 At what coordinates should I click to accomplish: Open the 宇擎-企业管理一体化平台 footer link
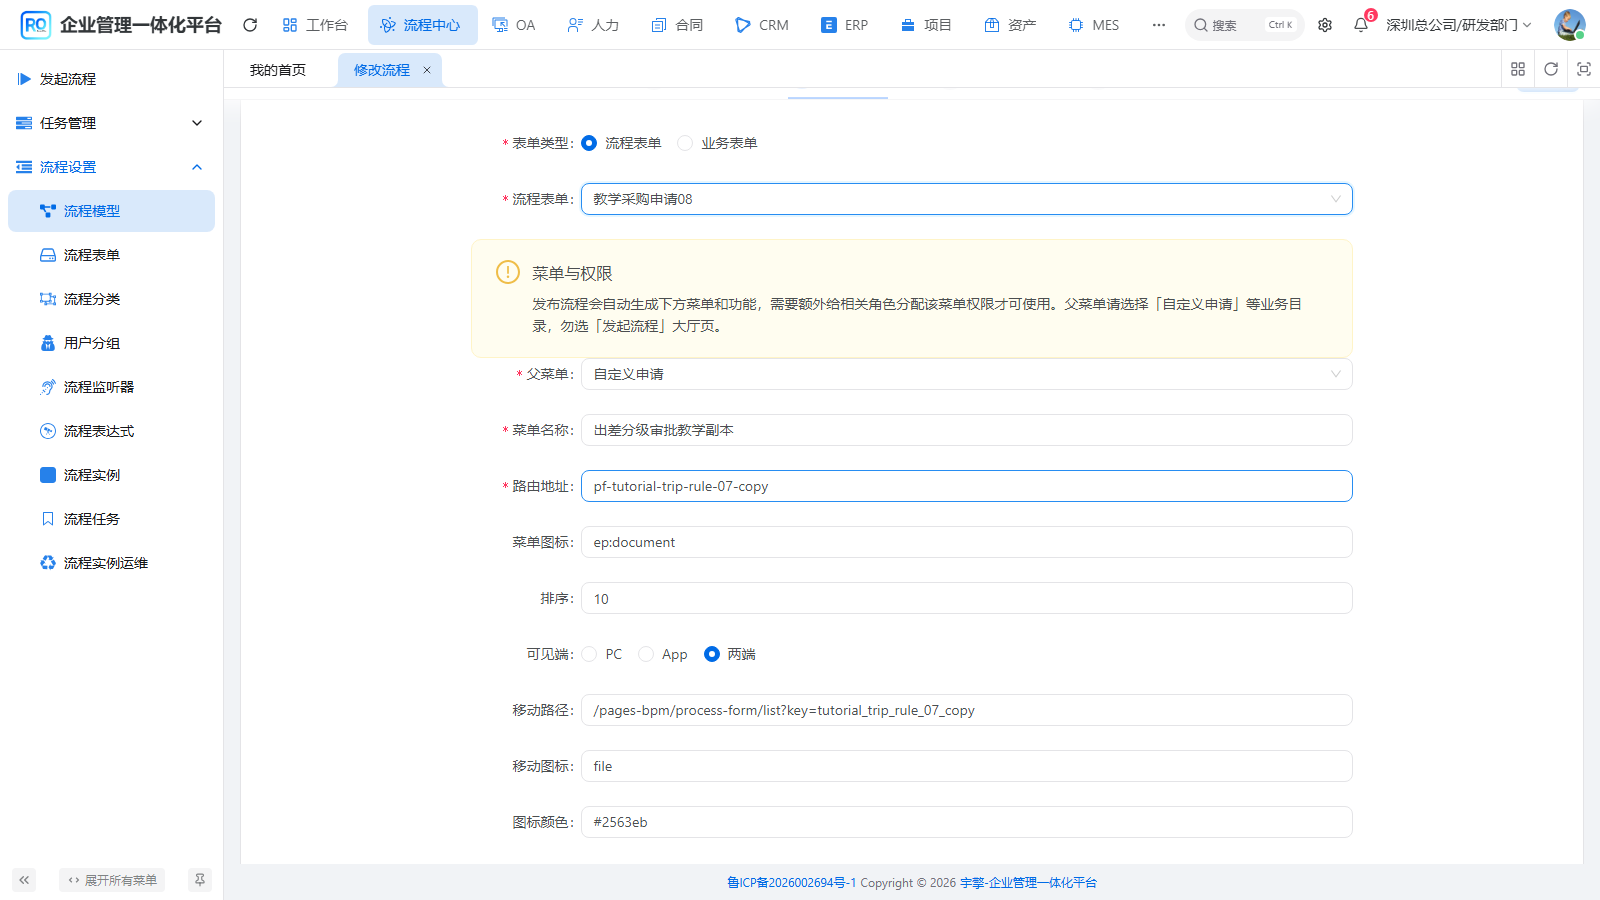click(x=1028, y=883)
